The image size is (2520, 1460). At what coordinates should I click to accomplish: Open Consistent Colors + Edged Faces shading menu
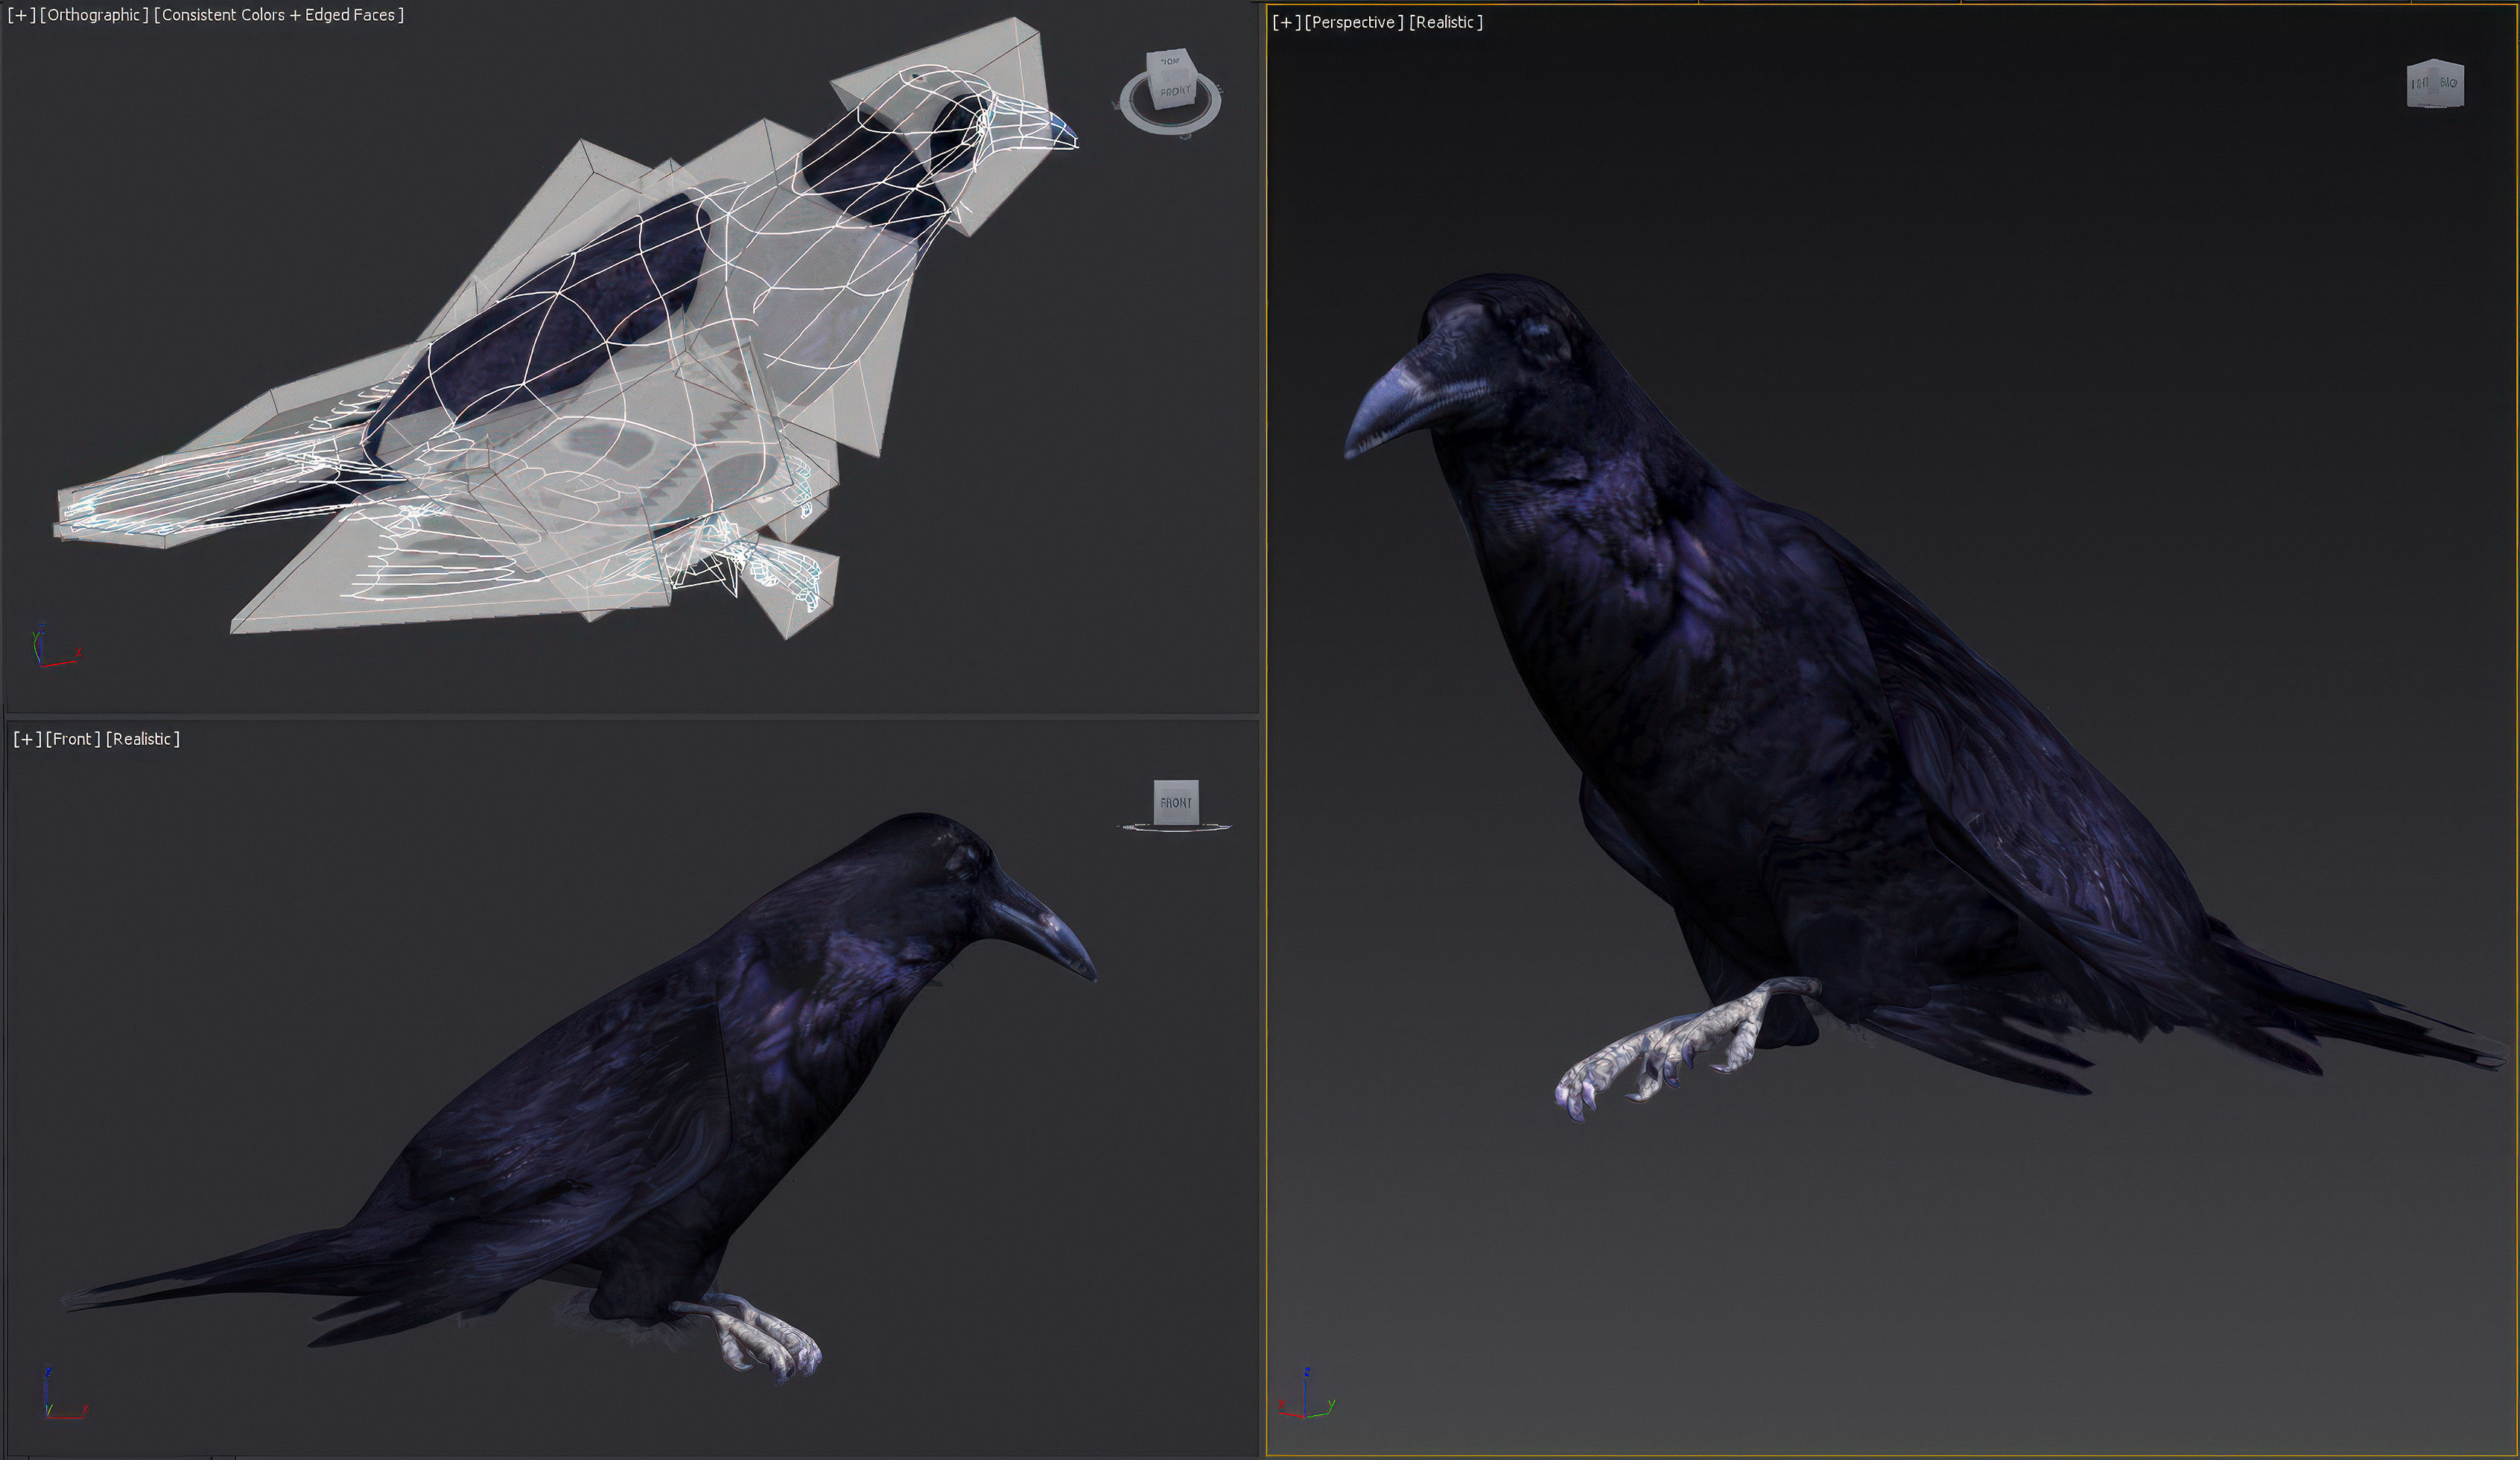[279, 15]
